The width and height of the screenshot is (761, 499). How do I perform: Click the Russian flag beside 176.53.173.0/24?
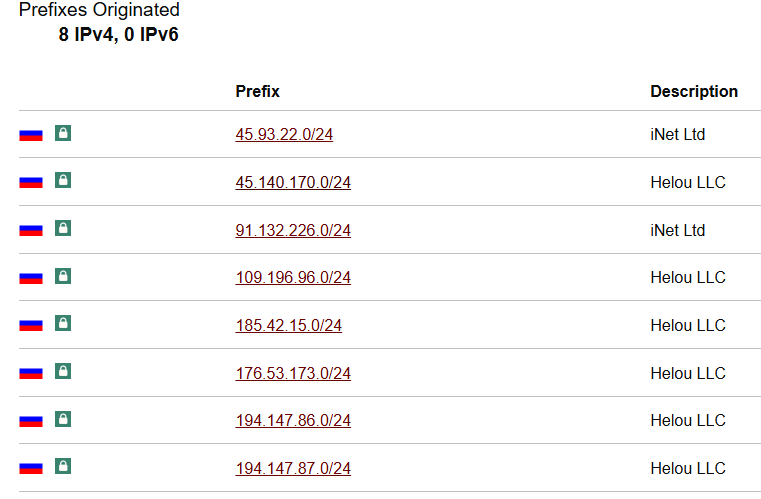point(31,373)
